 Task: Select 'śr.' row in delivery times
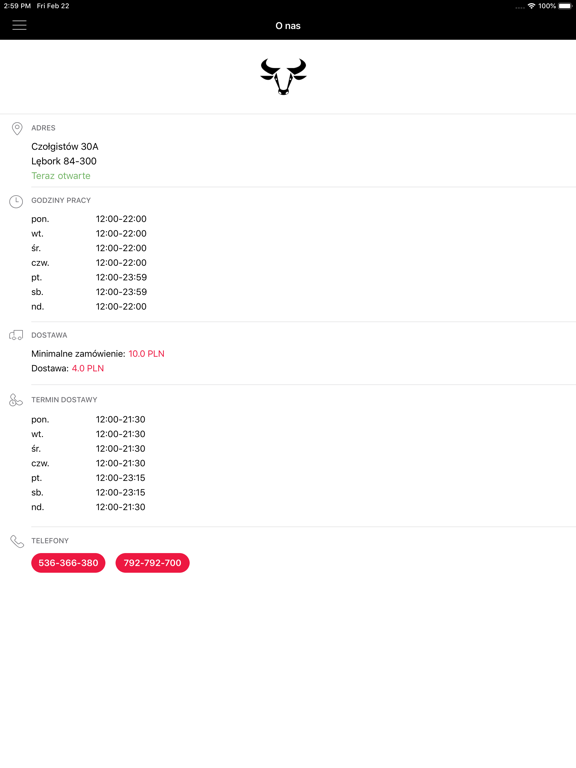(x=88, y=449)
